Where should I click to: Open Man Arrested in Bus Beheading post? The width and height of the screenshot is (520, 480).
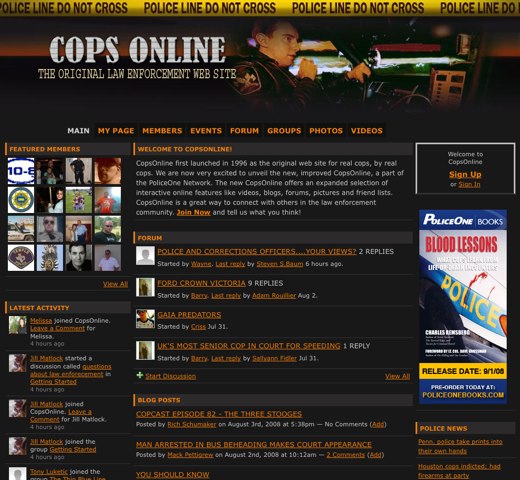[x=254, y=445]
